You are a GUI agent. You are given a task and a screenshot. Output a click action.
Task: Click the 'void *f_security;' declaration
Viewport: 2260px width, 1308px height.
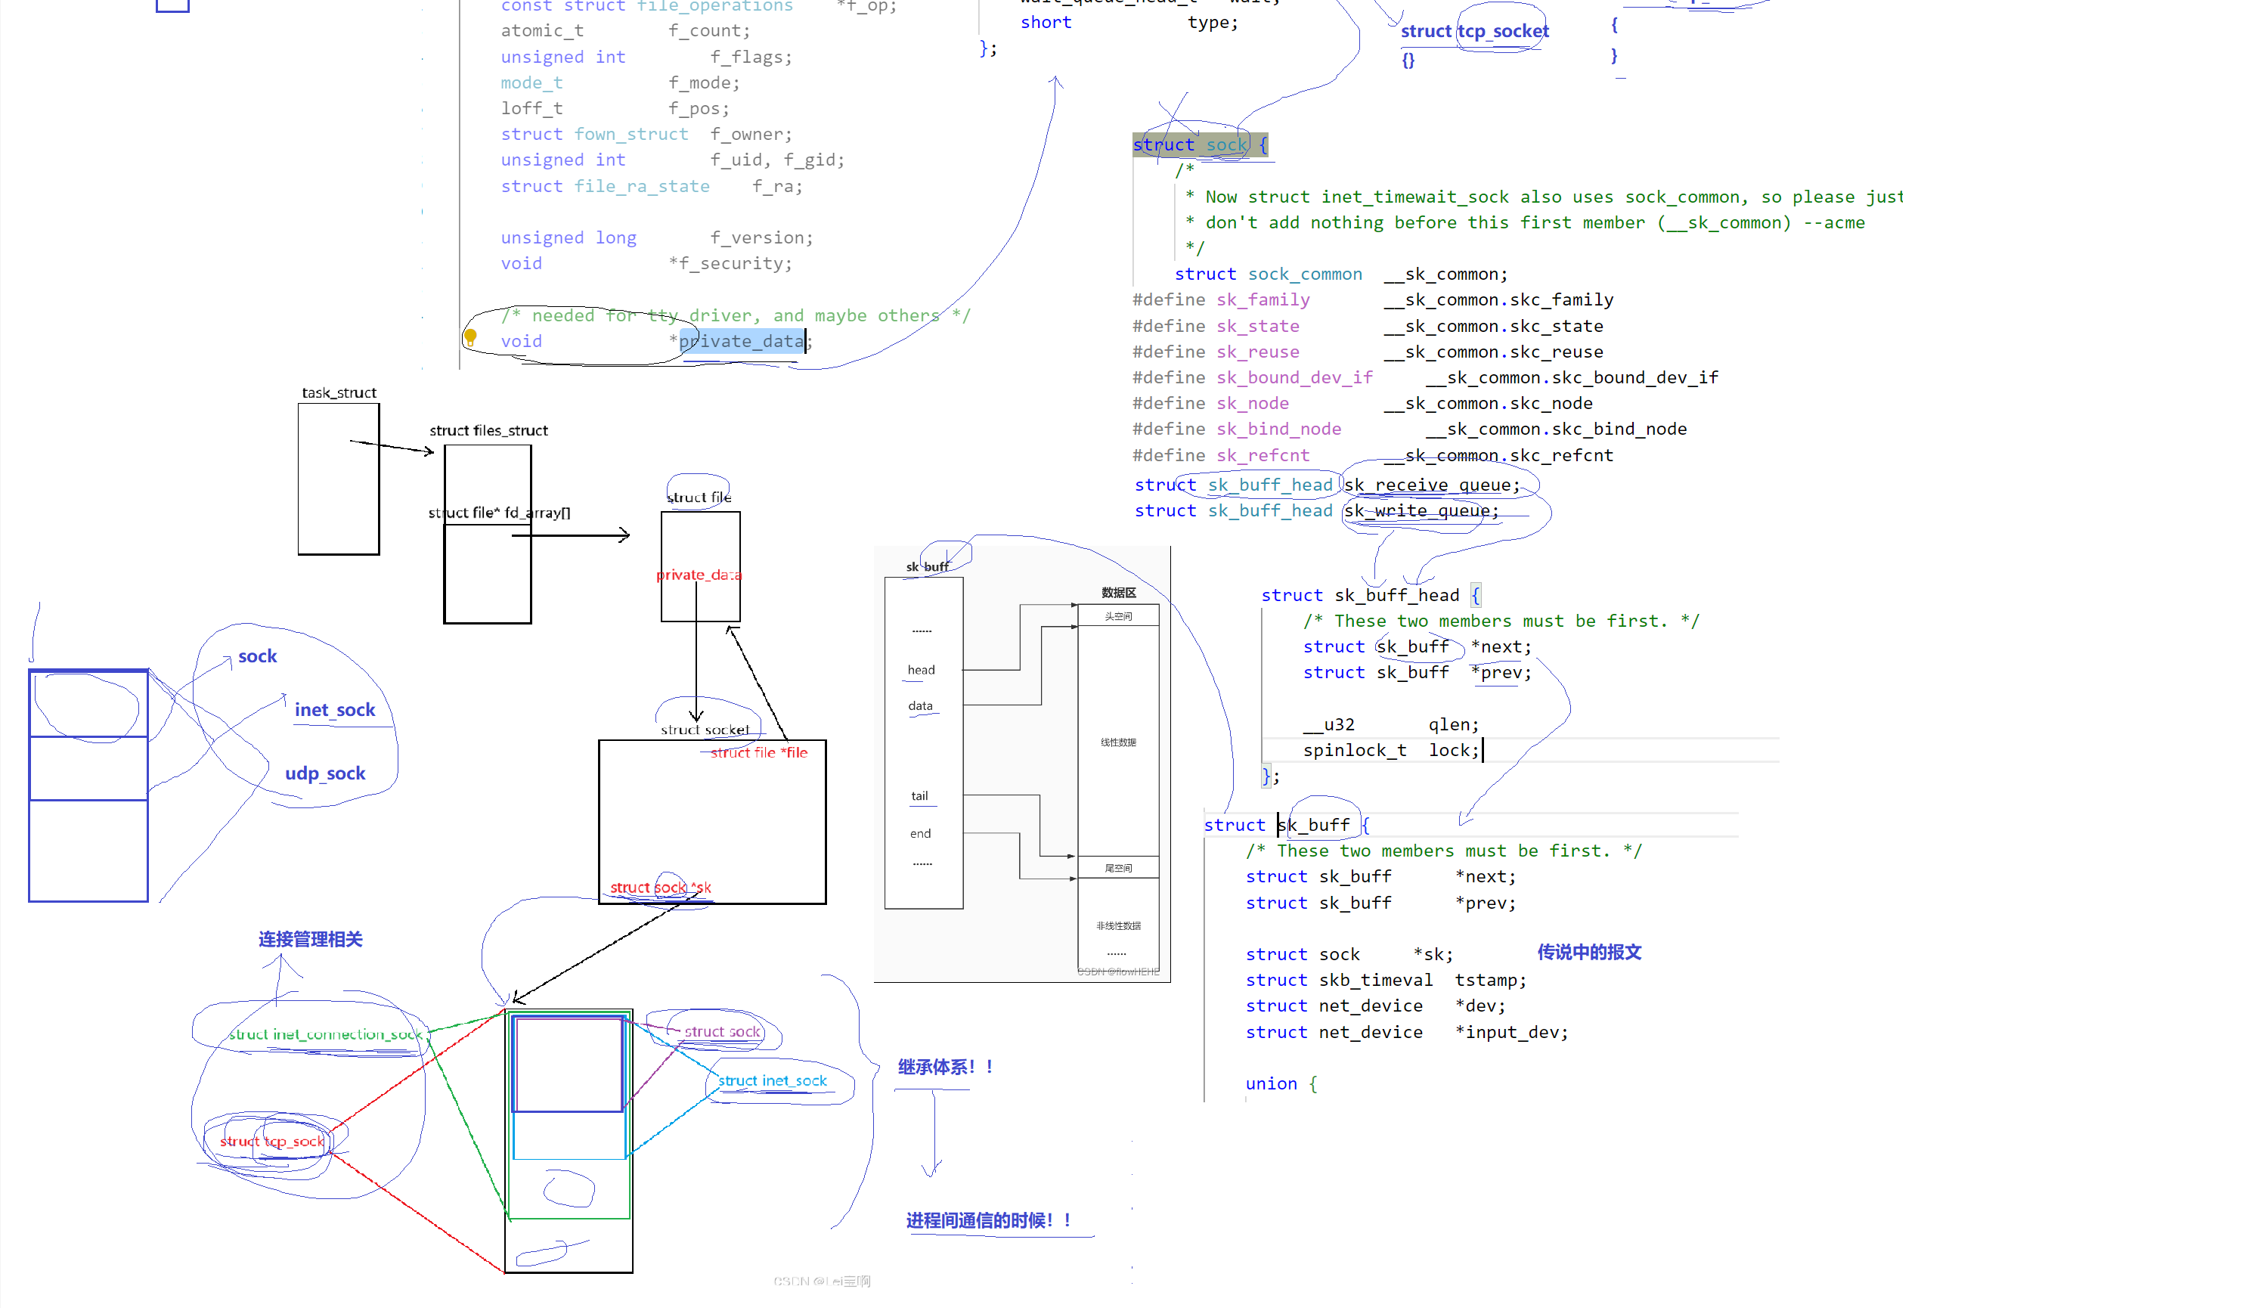(646, 264)
